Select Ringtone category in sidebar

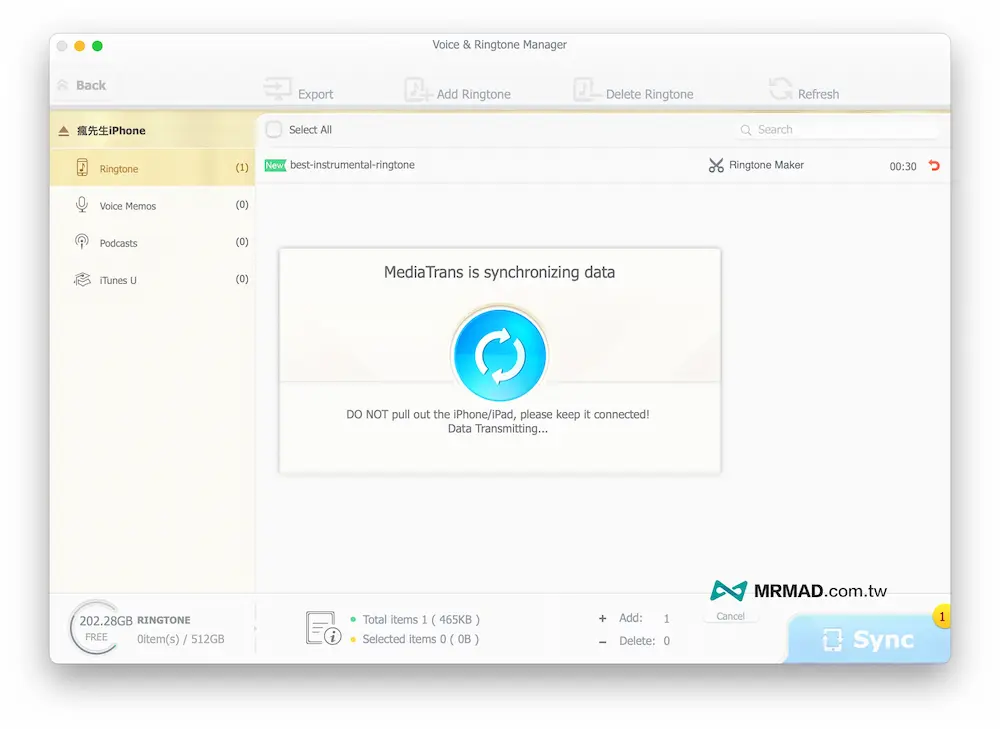(x=118, y=169)
